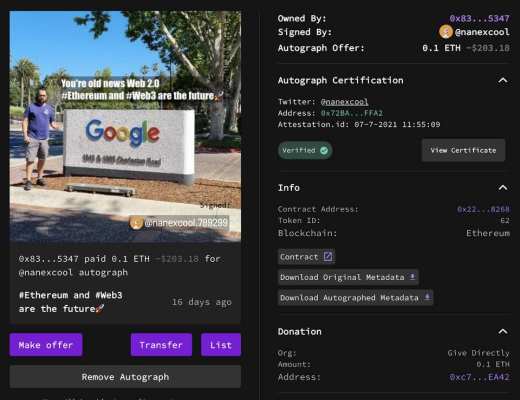Image resolution: width=520 pixels, height=400 pixels.
Task: Open the contract address 0x22...8268 link
Action: [x=483, y=209]
